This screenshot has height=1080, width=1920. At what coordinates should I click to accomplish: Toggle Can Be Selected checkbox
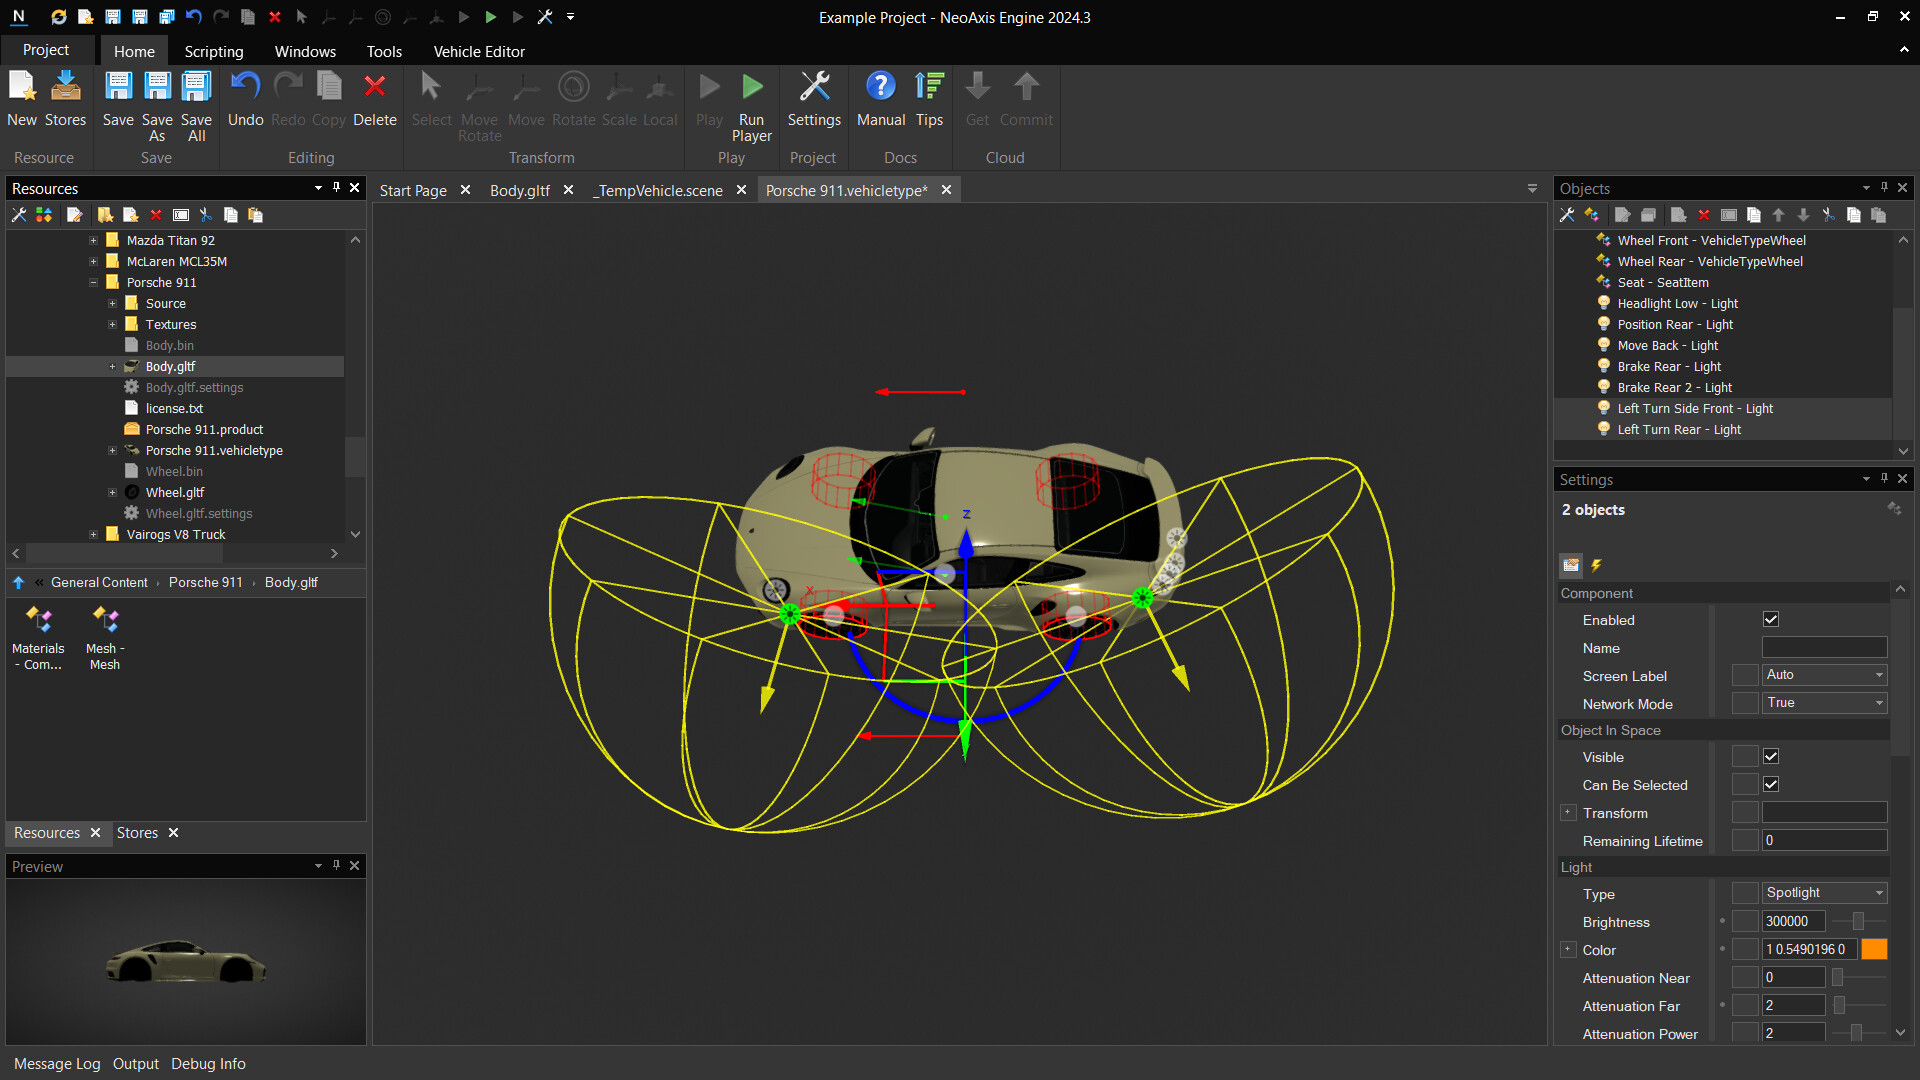(x=1771, y=785)
